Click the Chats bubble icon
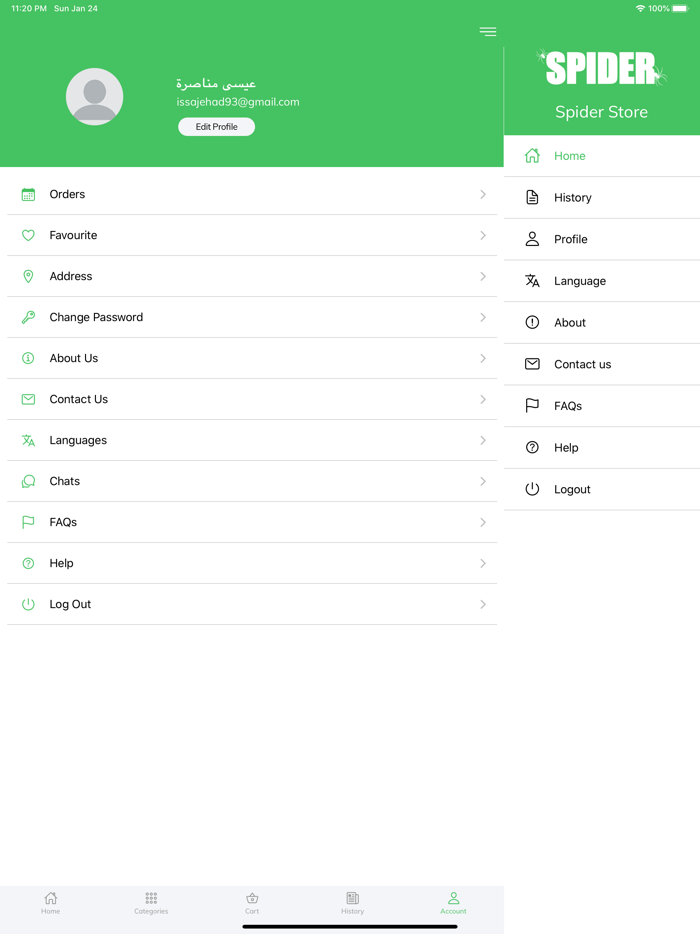The height and width of the screenshot is (934, 700). (28, 481)
